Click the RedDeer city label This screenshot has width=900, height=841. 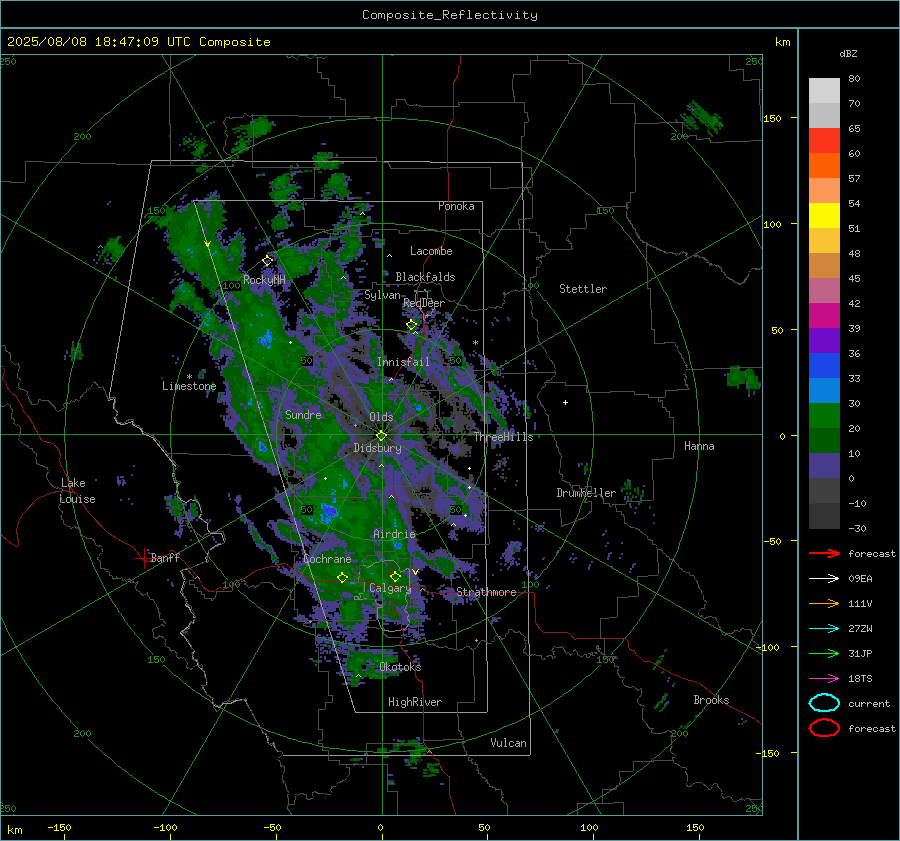[x=424, y=303]
